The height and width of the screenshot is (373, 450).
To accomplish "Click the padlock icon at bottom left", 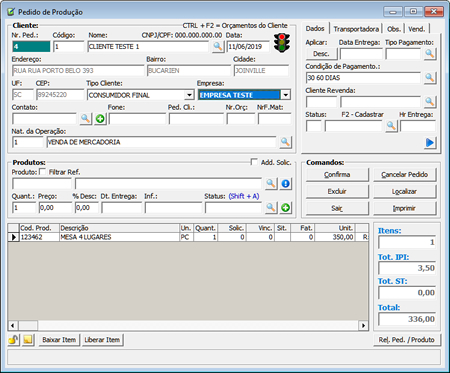I will click(14, 340).
